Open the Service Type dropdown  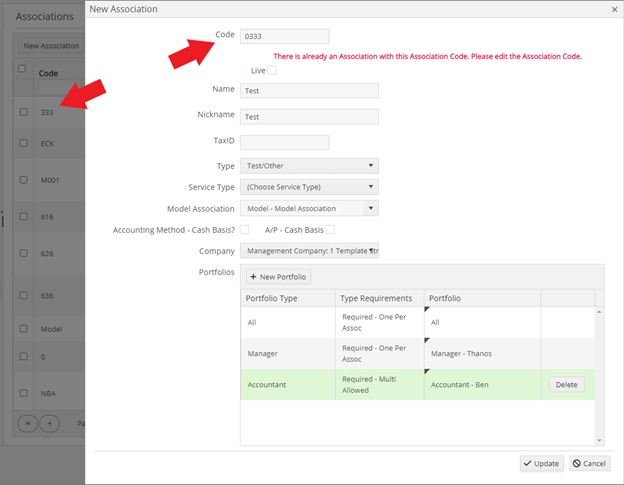click(x=309, y=187)
